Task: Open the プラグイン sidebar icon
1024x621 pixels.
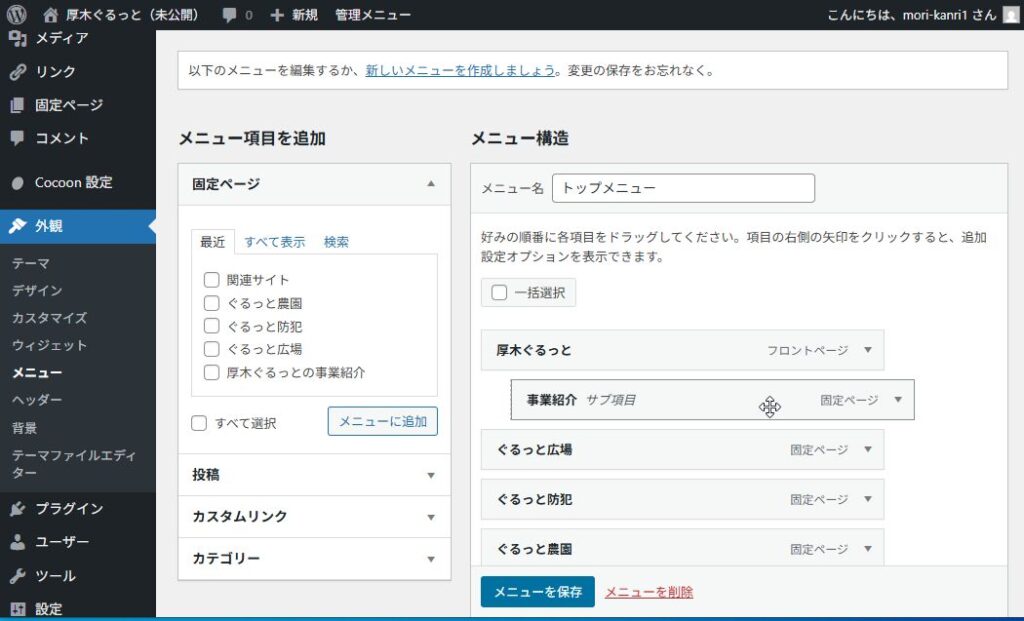Action: [18, 509]
